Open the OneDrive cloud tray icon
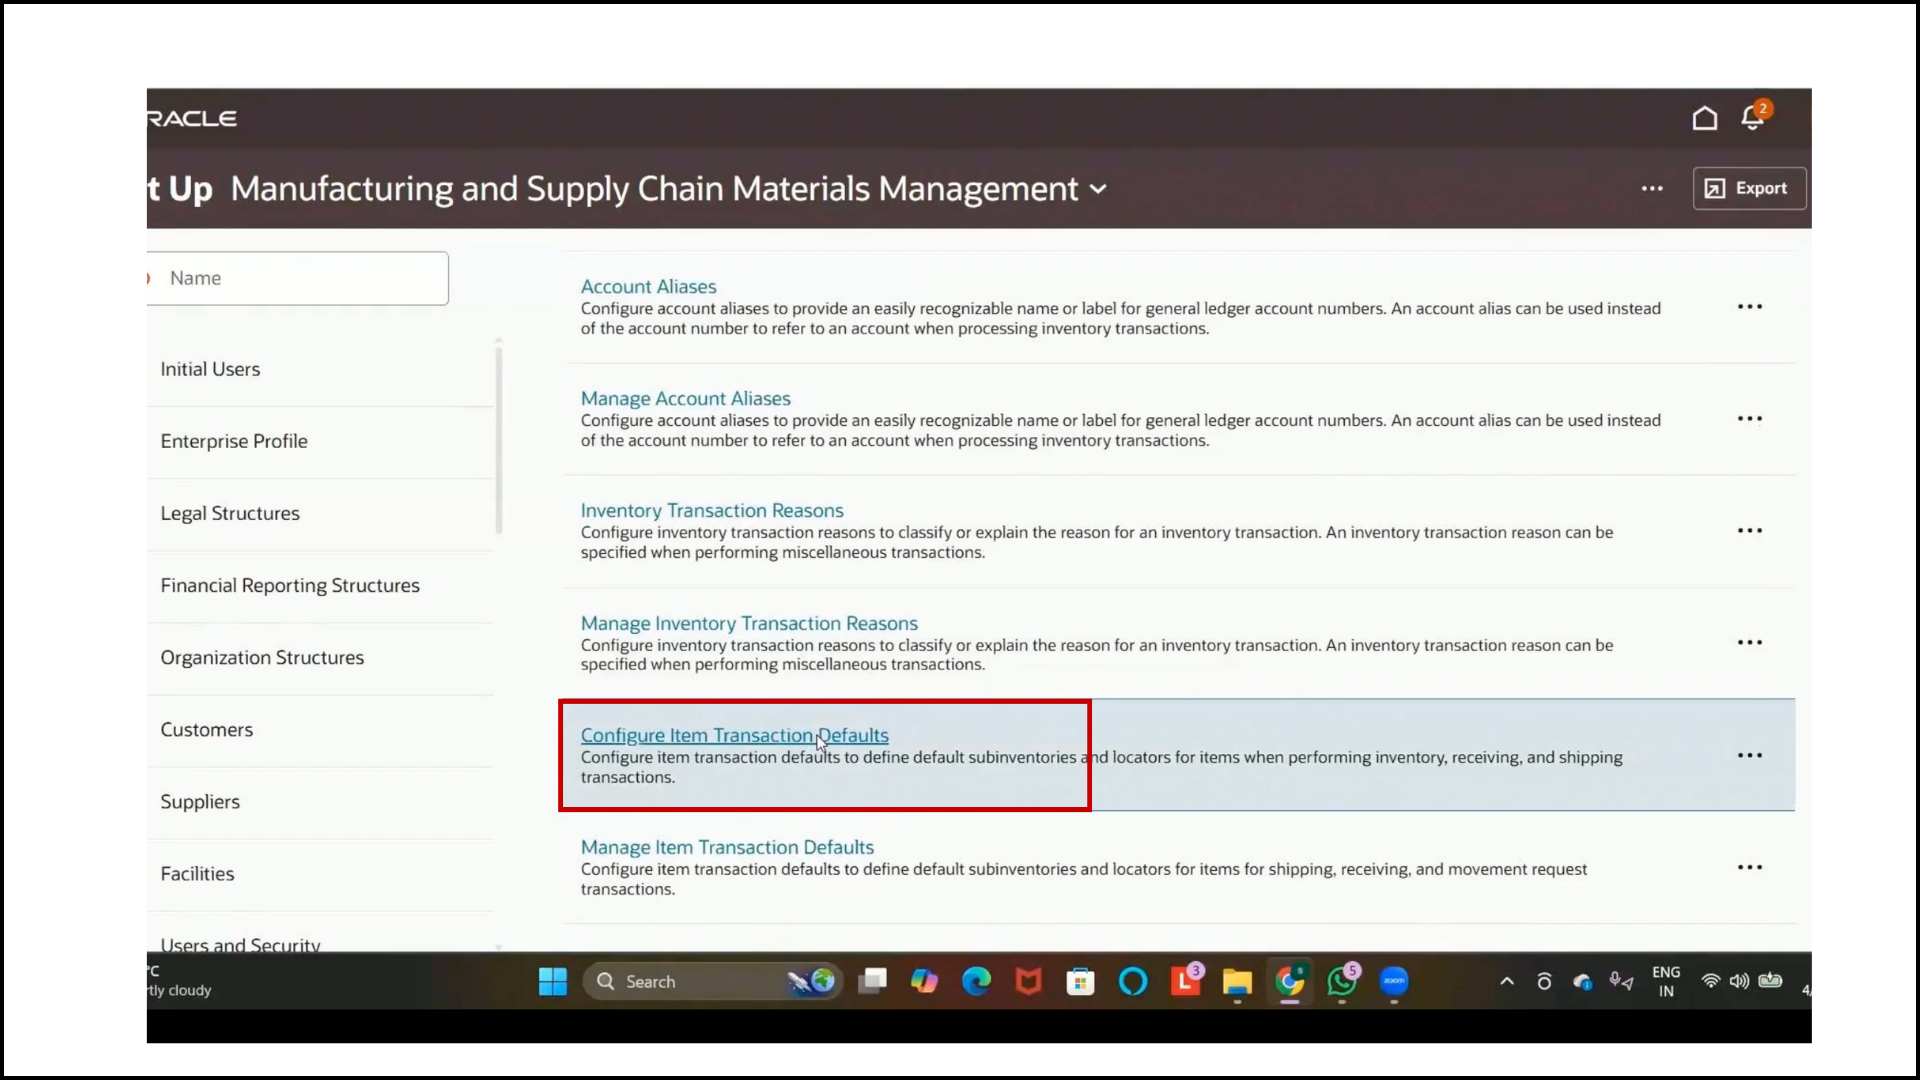 [x=1583, y=982]
